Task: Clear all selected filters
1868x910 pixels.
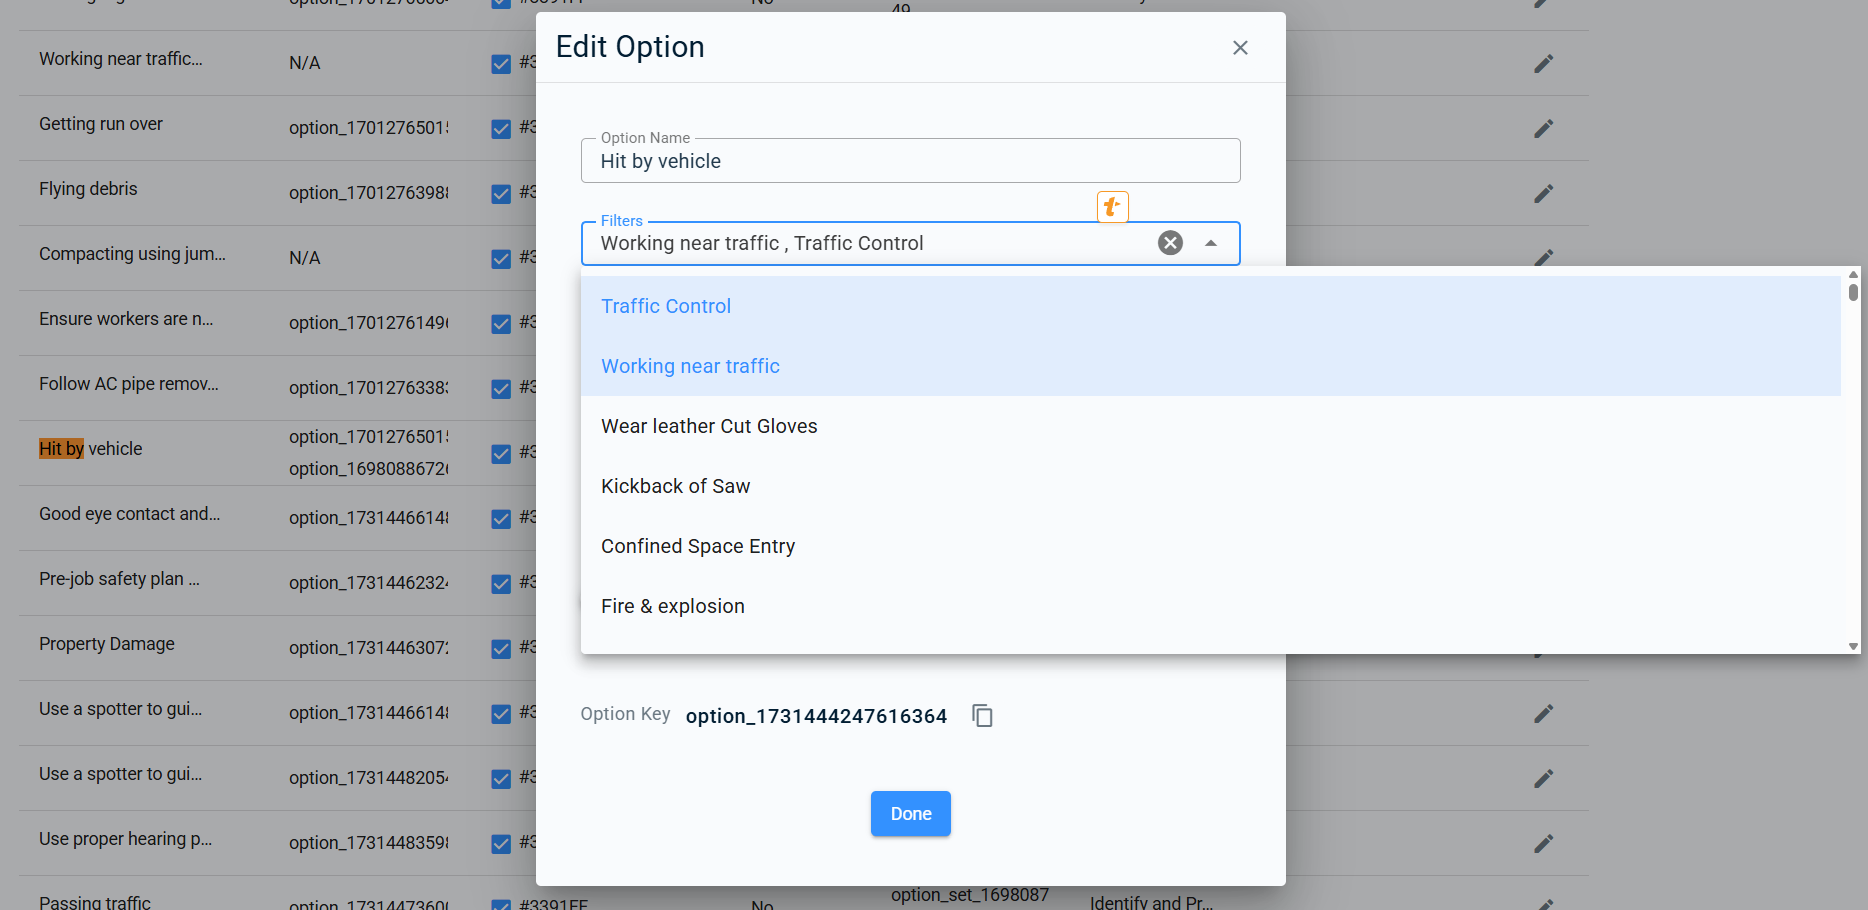Action: pos(1170,243)
